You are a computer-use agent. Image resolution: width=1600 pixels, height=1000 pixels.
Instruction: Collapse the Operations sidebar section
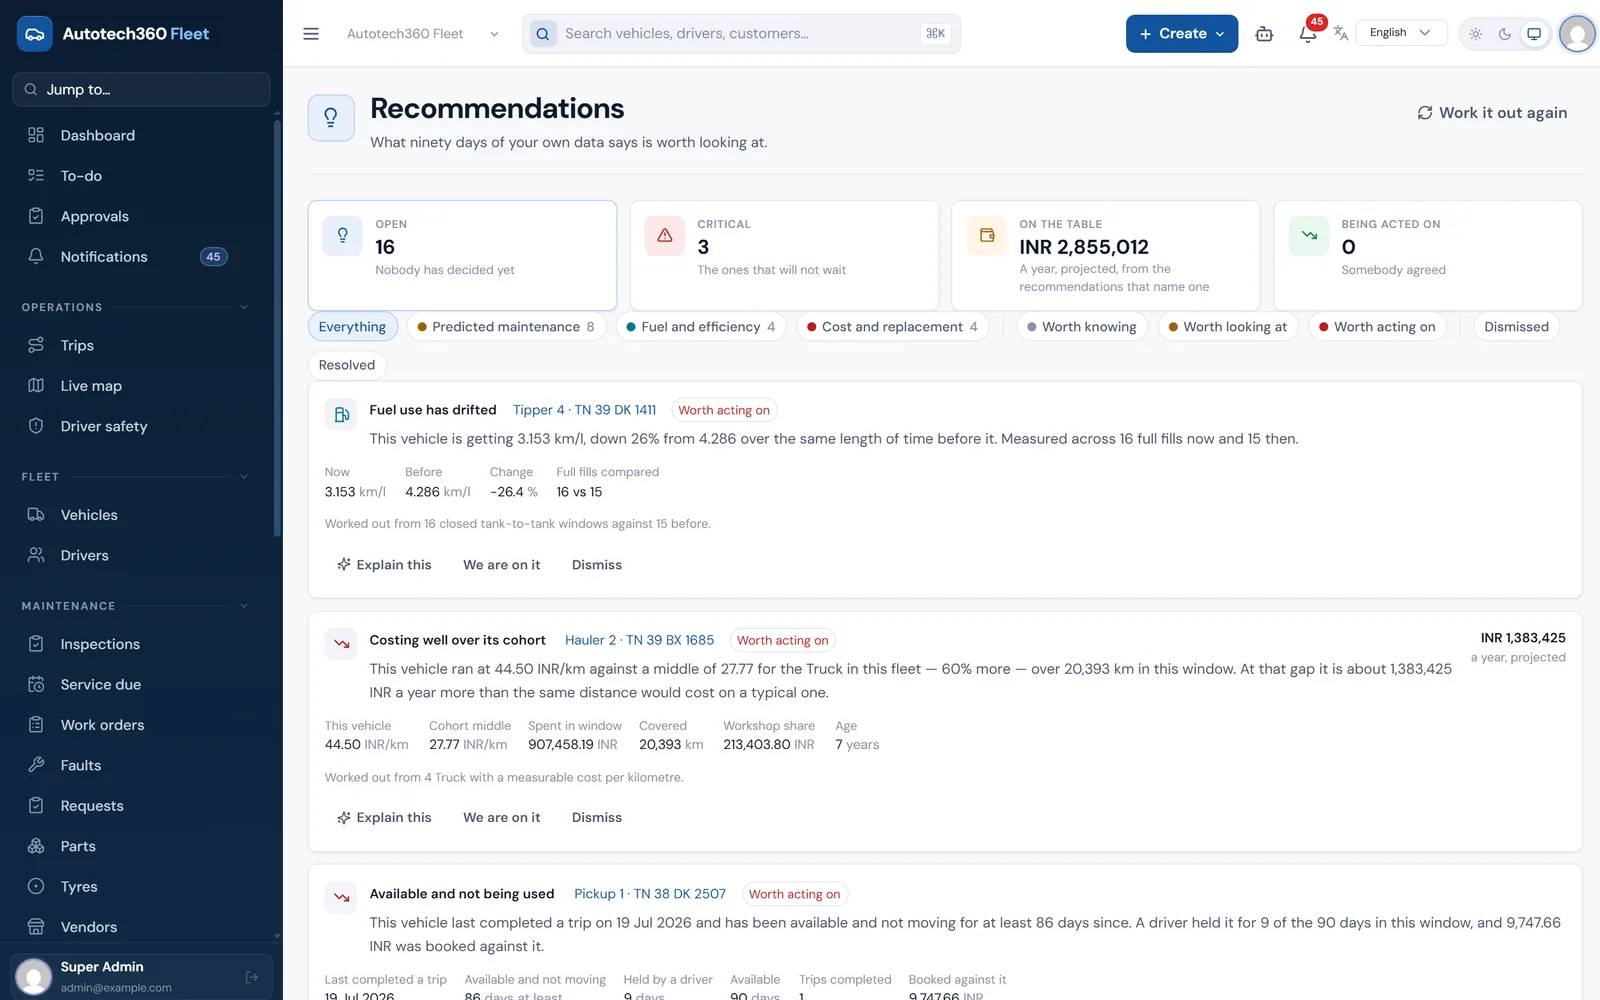tap(244, 307)
